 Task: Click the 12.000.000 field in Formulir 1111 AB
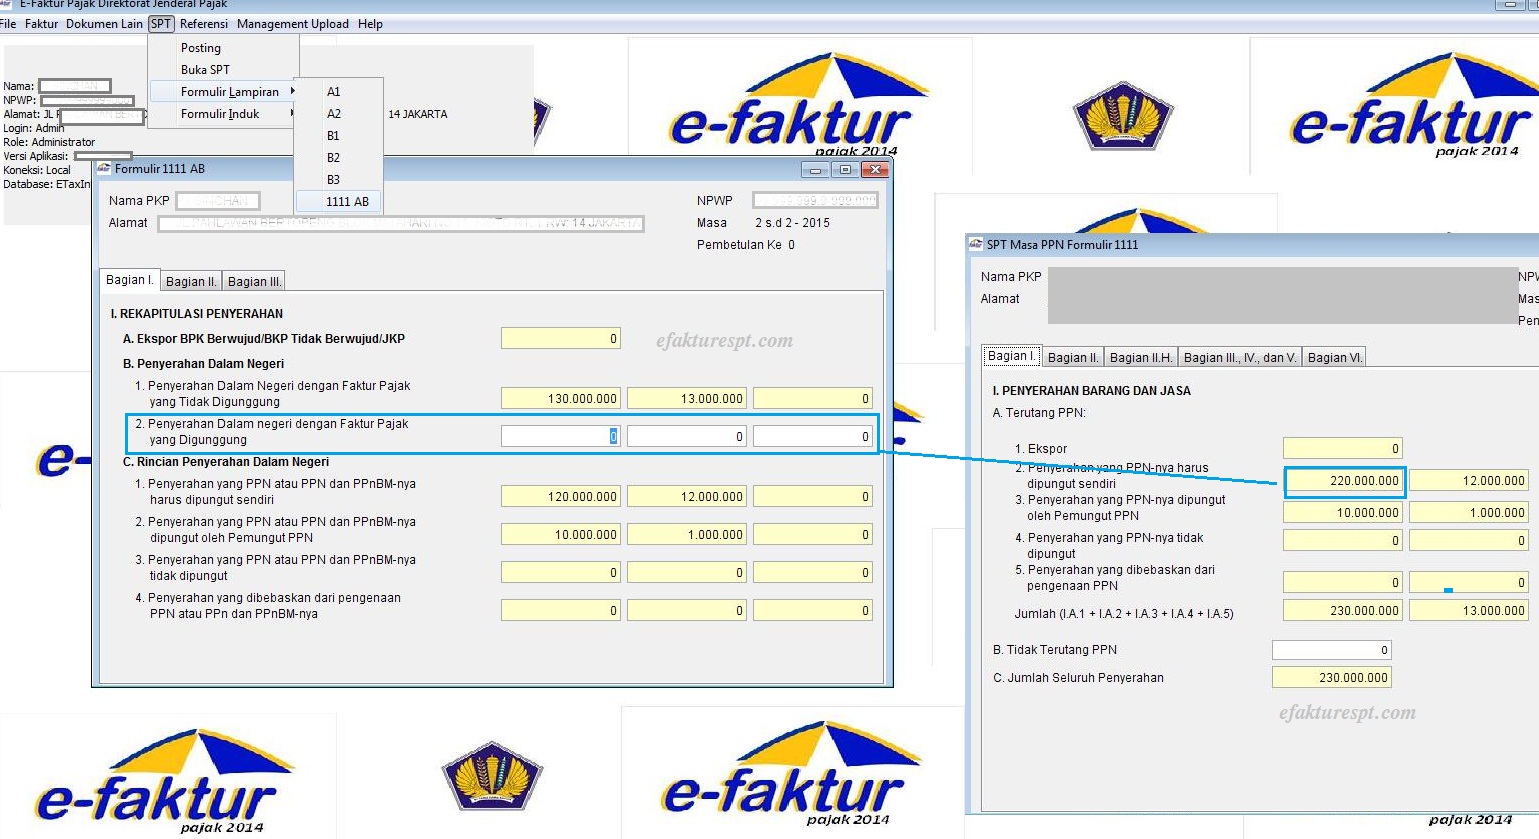point(687,497)
